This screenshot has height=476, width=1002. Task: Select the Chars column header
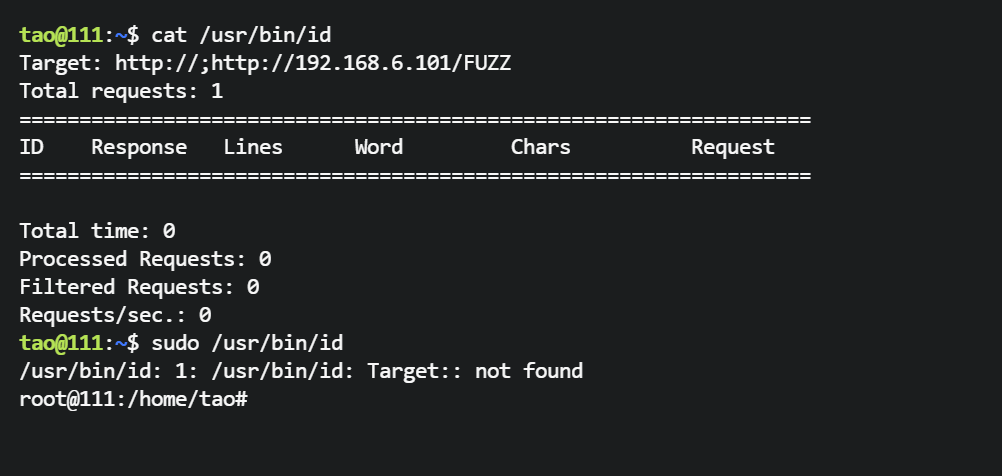541,147
